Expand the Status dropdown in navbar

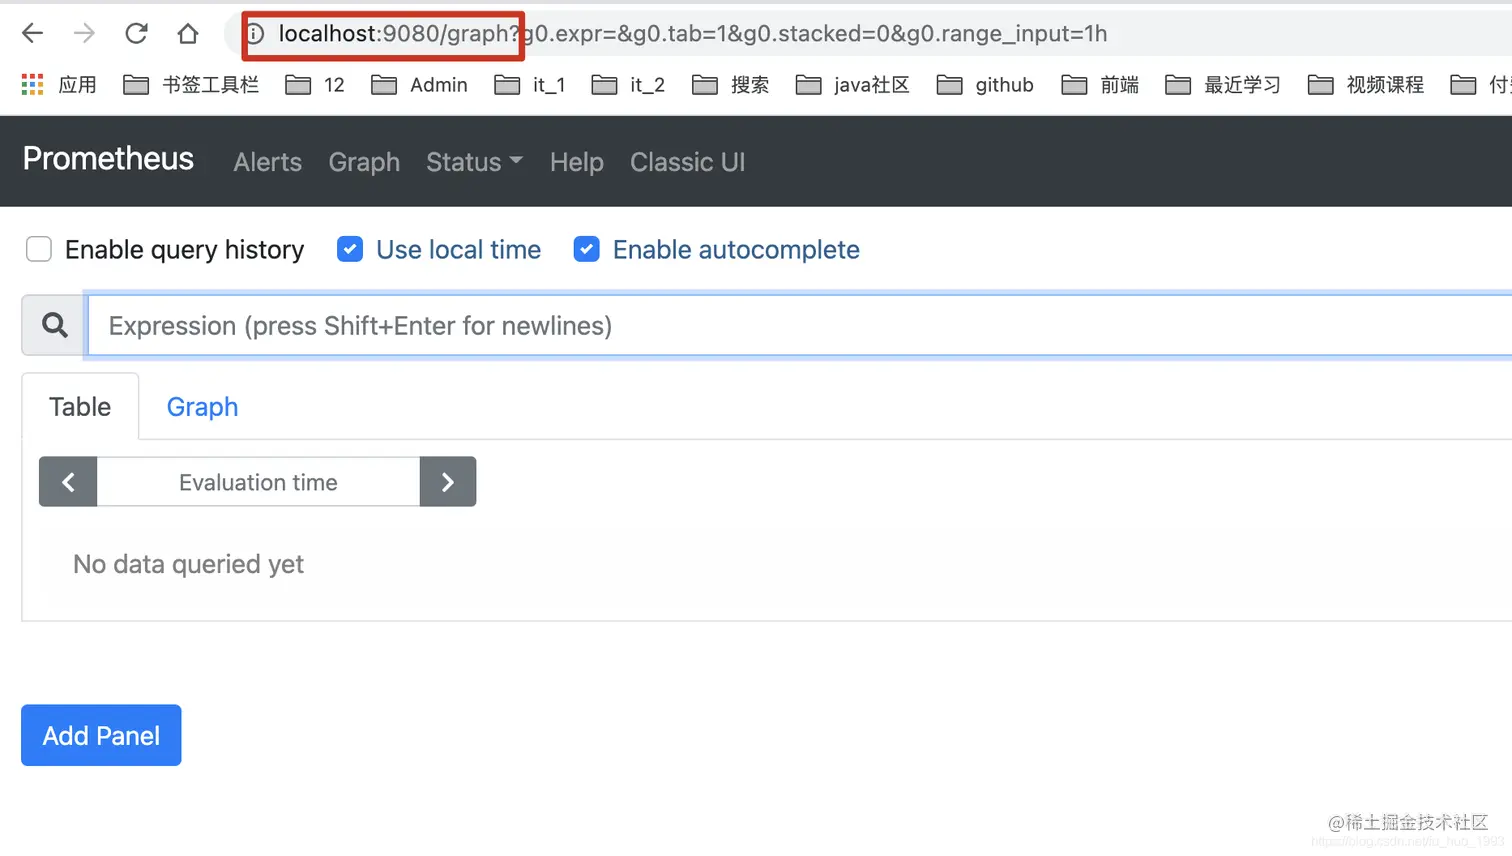click(x=474, y=162)
